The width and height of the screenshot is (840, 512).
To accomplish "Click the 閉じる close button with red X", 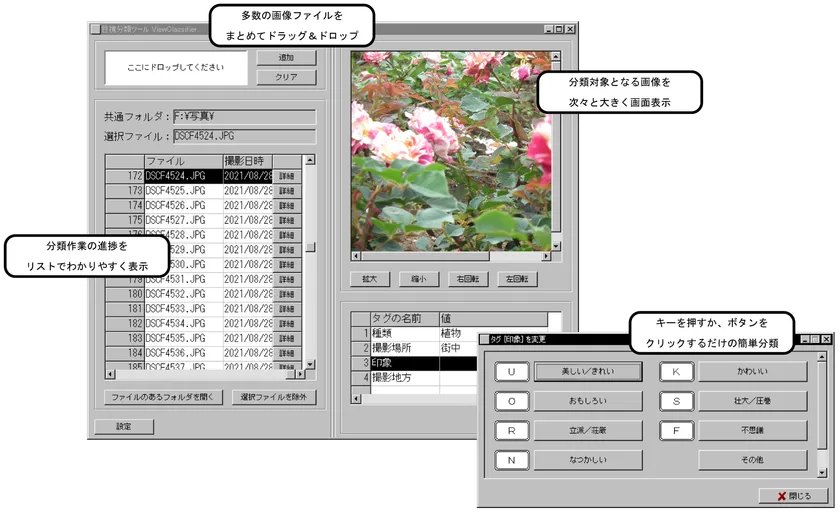I will tap(793, 496).
